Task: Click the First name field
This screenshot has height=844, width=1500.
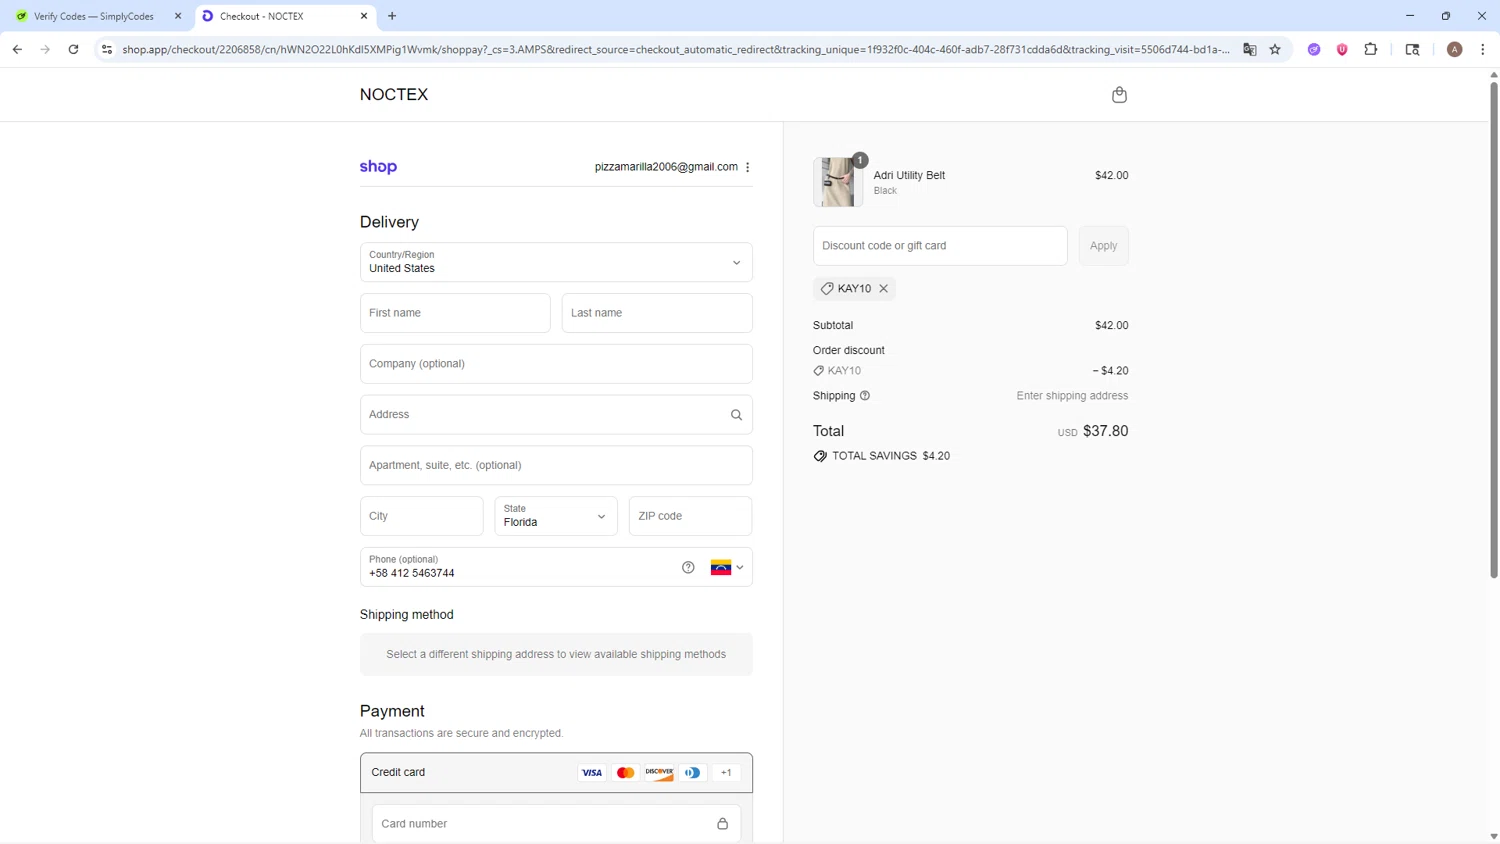Action: [x=455, y=313]
